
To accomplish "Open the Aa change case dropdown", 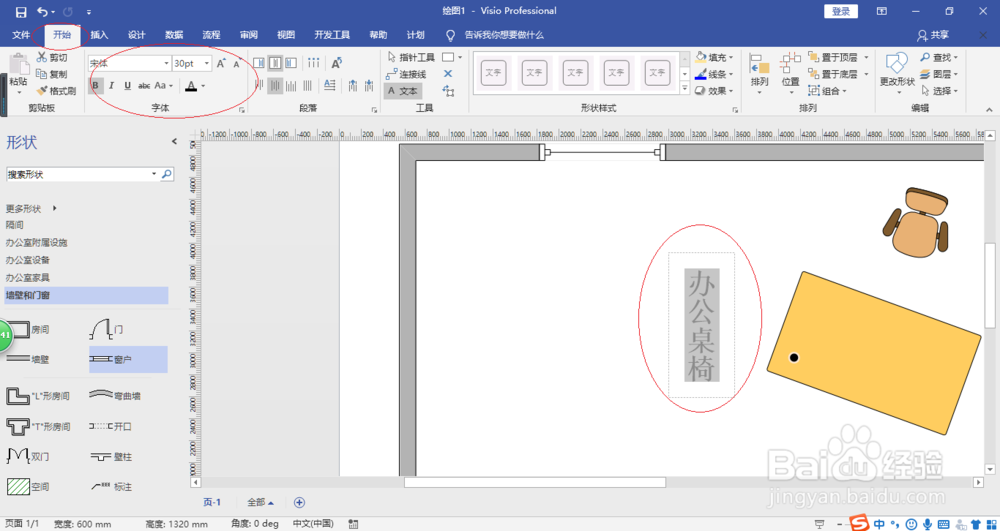I will click(163, 85).
